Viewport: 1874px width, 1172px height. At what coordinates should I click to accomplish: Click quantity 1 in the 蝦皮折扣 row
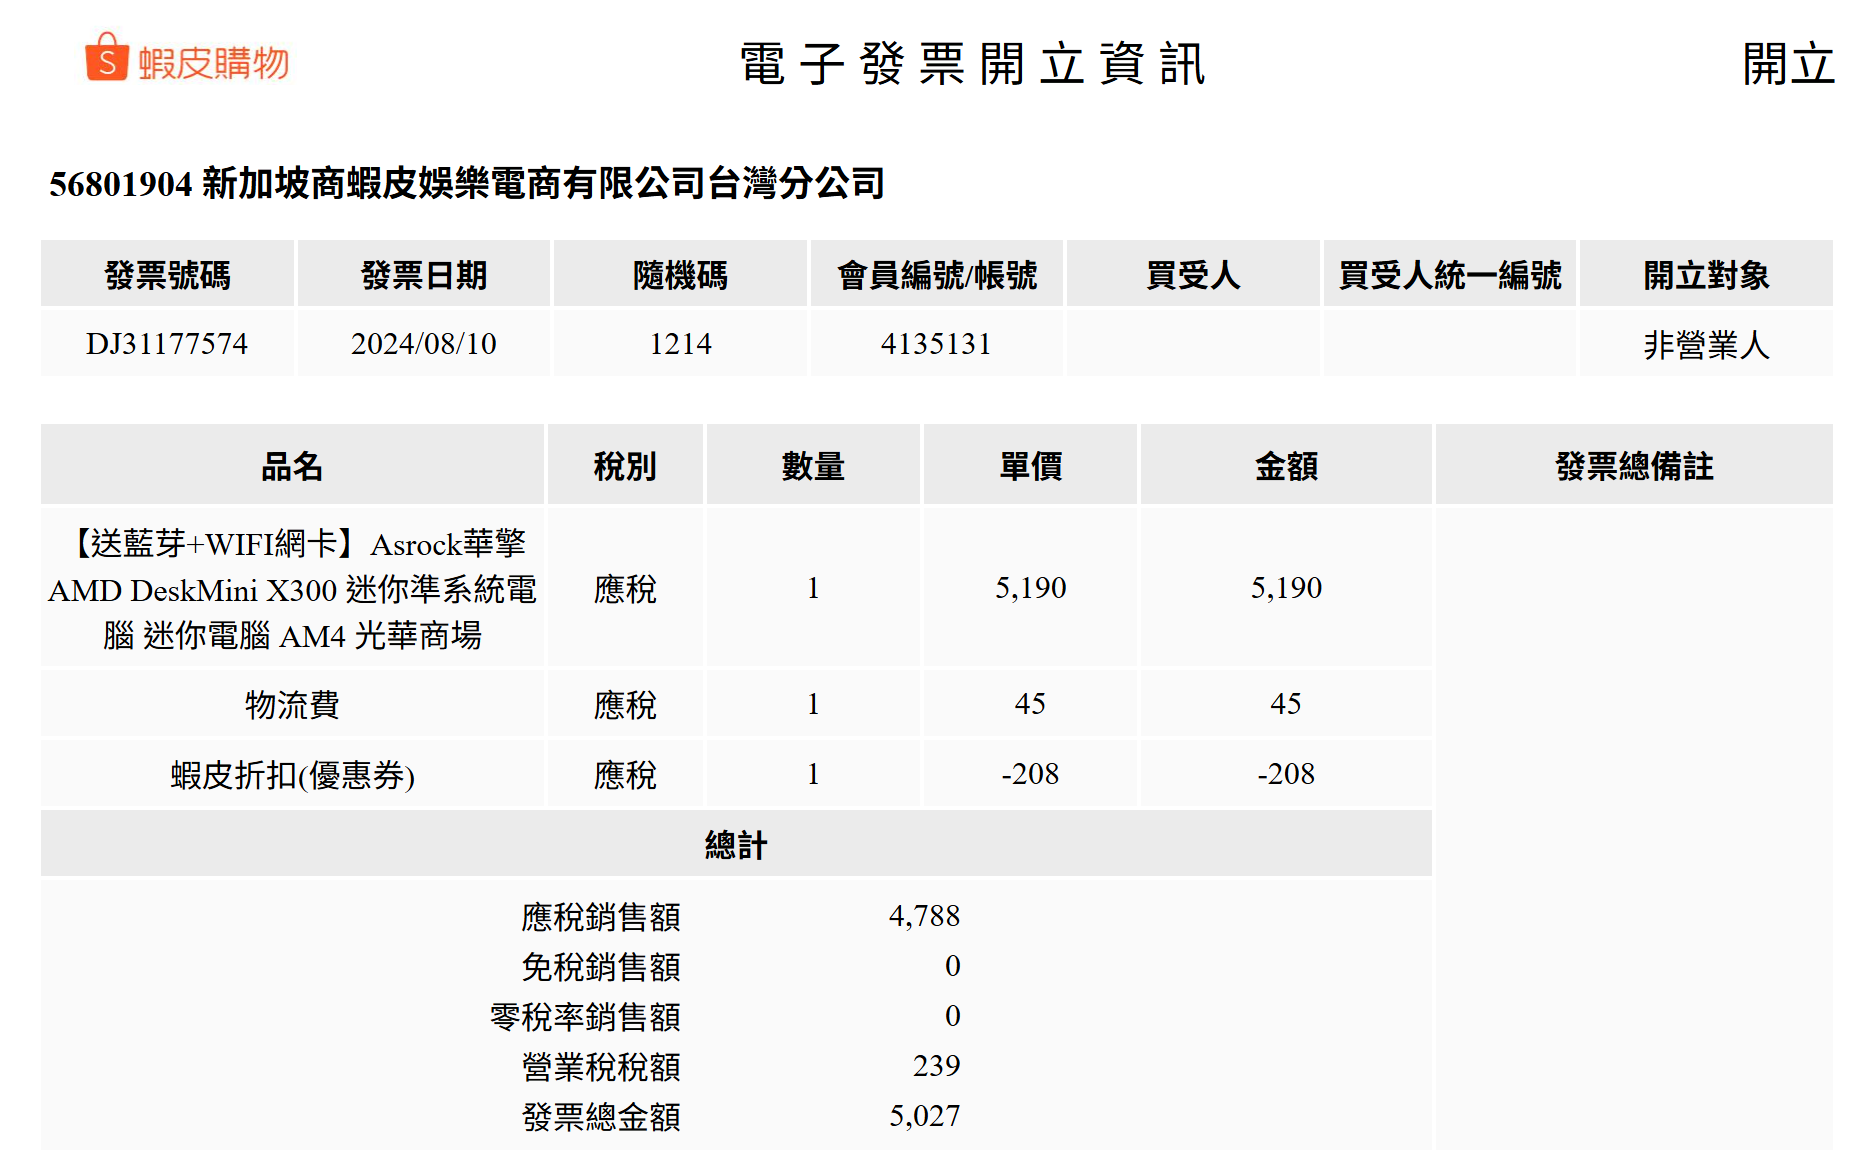pos(813,774)
